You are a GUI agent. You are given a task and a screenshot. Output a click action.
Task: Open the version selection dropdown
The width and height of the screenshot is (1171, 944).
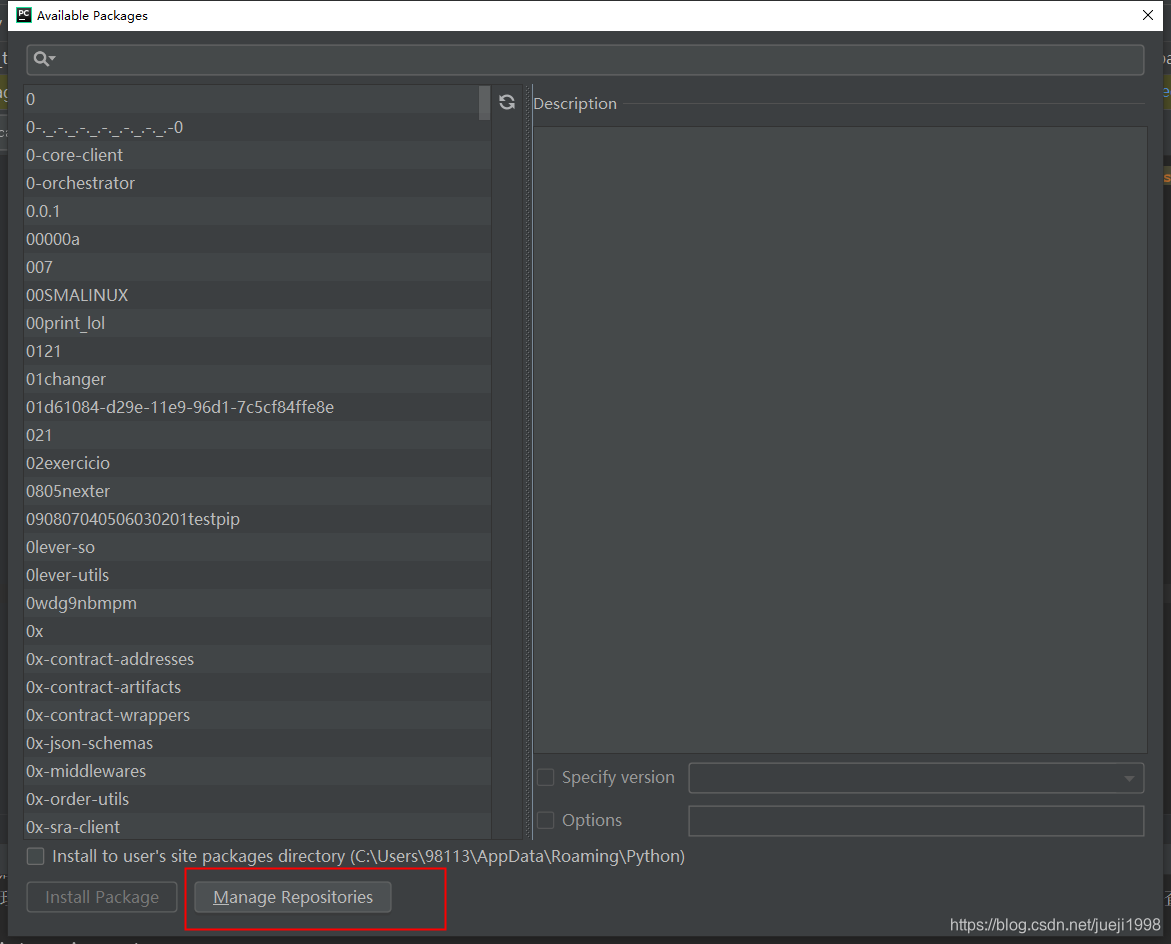point(916,778)
